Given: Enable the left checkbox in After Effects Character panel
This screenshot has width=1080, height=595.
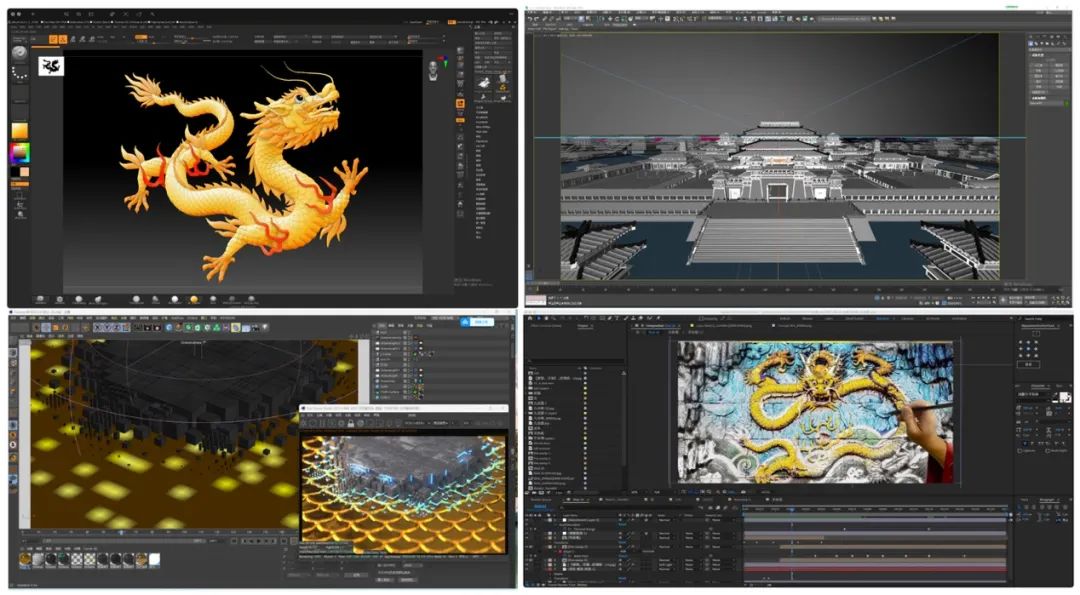Looking at the screenshot, I should [x=1020, y=450].
